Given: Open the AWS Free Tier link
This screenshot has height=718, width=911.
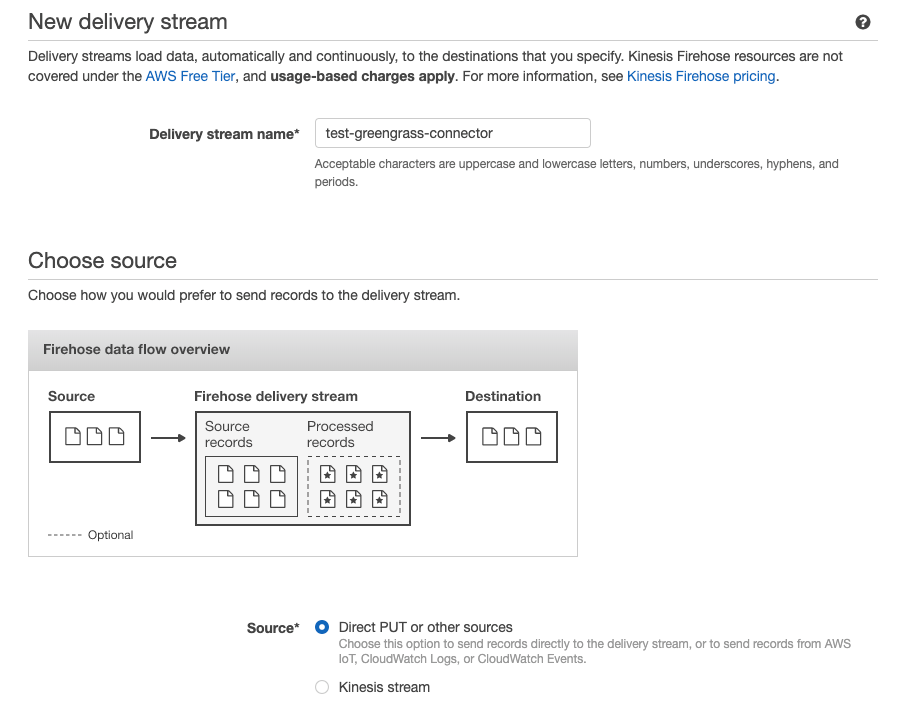Looking at the screenshot, I should (190, 77).
